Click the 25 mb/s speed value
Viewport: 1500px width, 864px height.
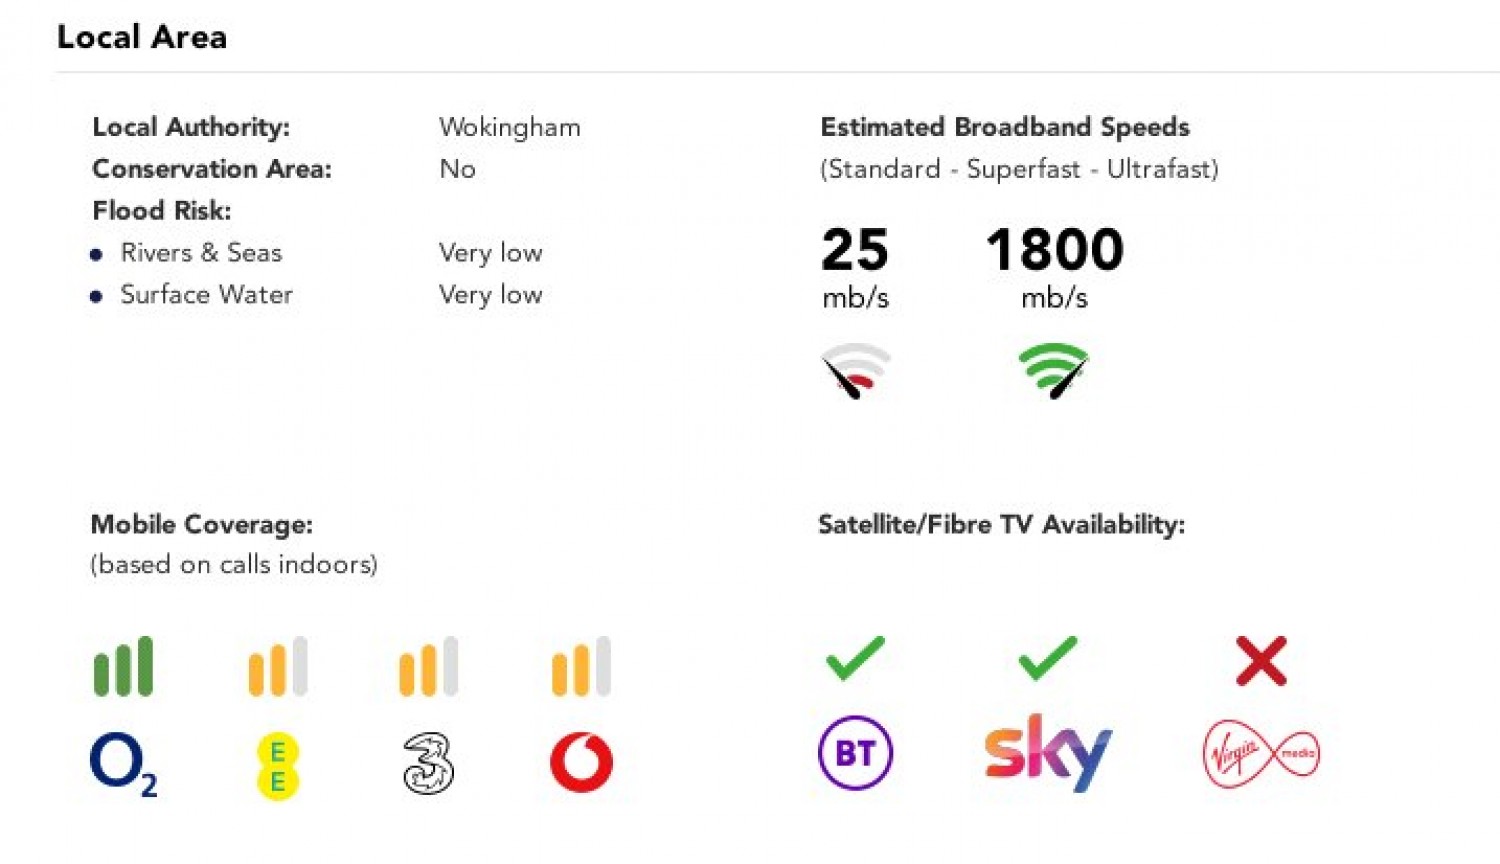(x=855, y=250)
